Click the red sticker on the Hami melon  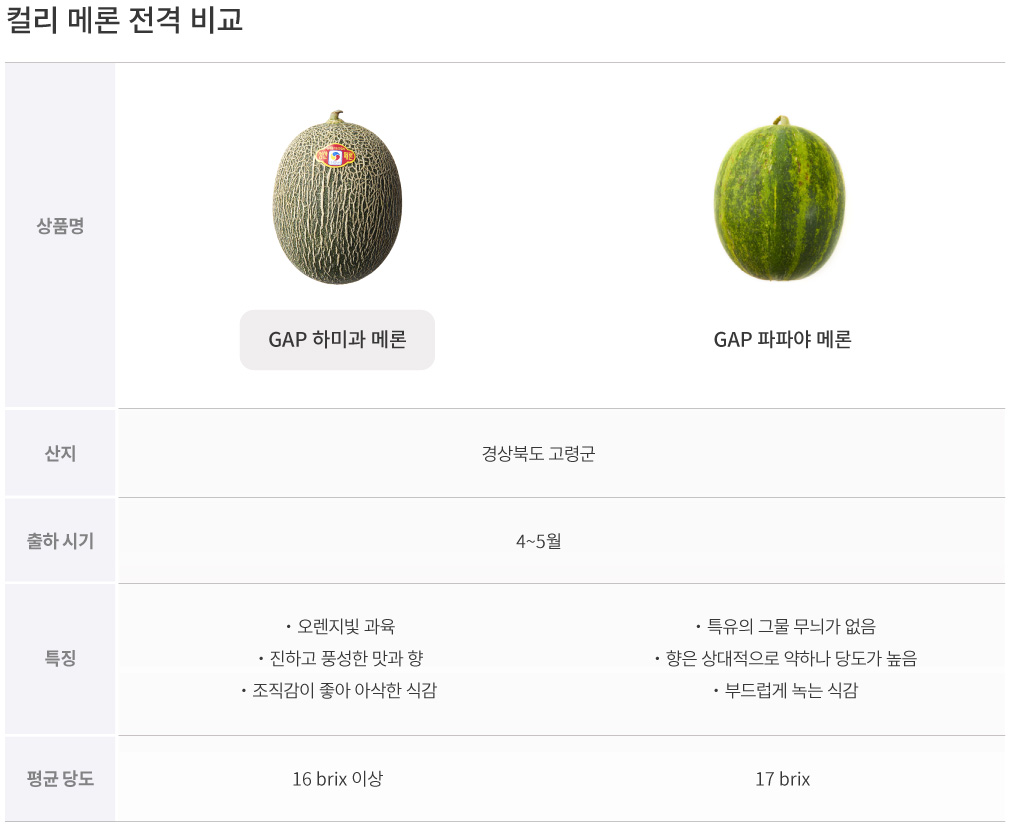pyautogui.click(x=335, y=156)
